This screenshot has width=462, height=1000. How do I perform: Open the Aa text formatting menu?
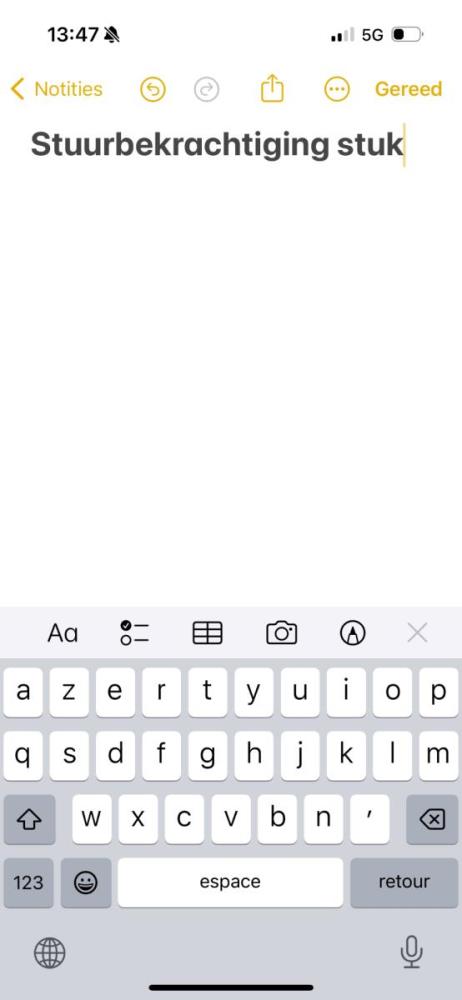(x=63, y=633)
